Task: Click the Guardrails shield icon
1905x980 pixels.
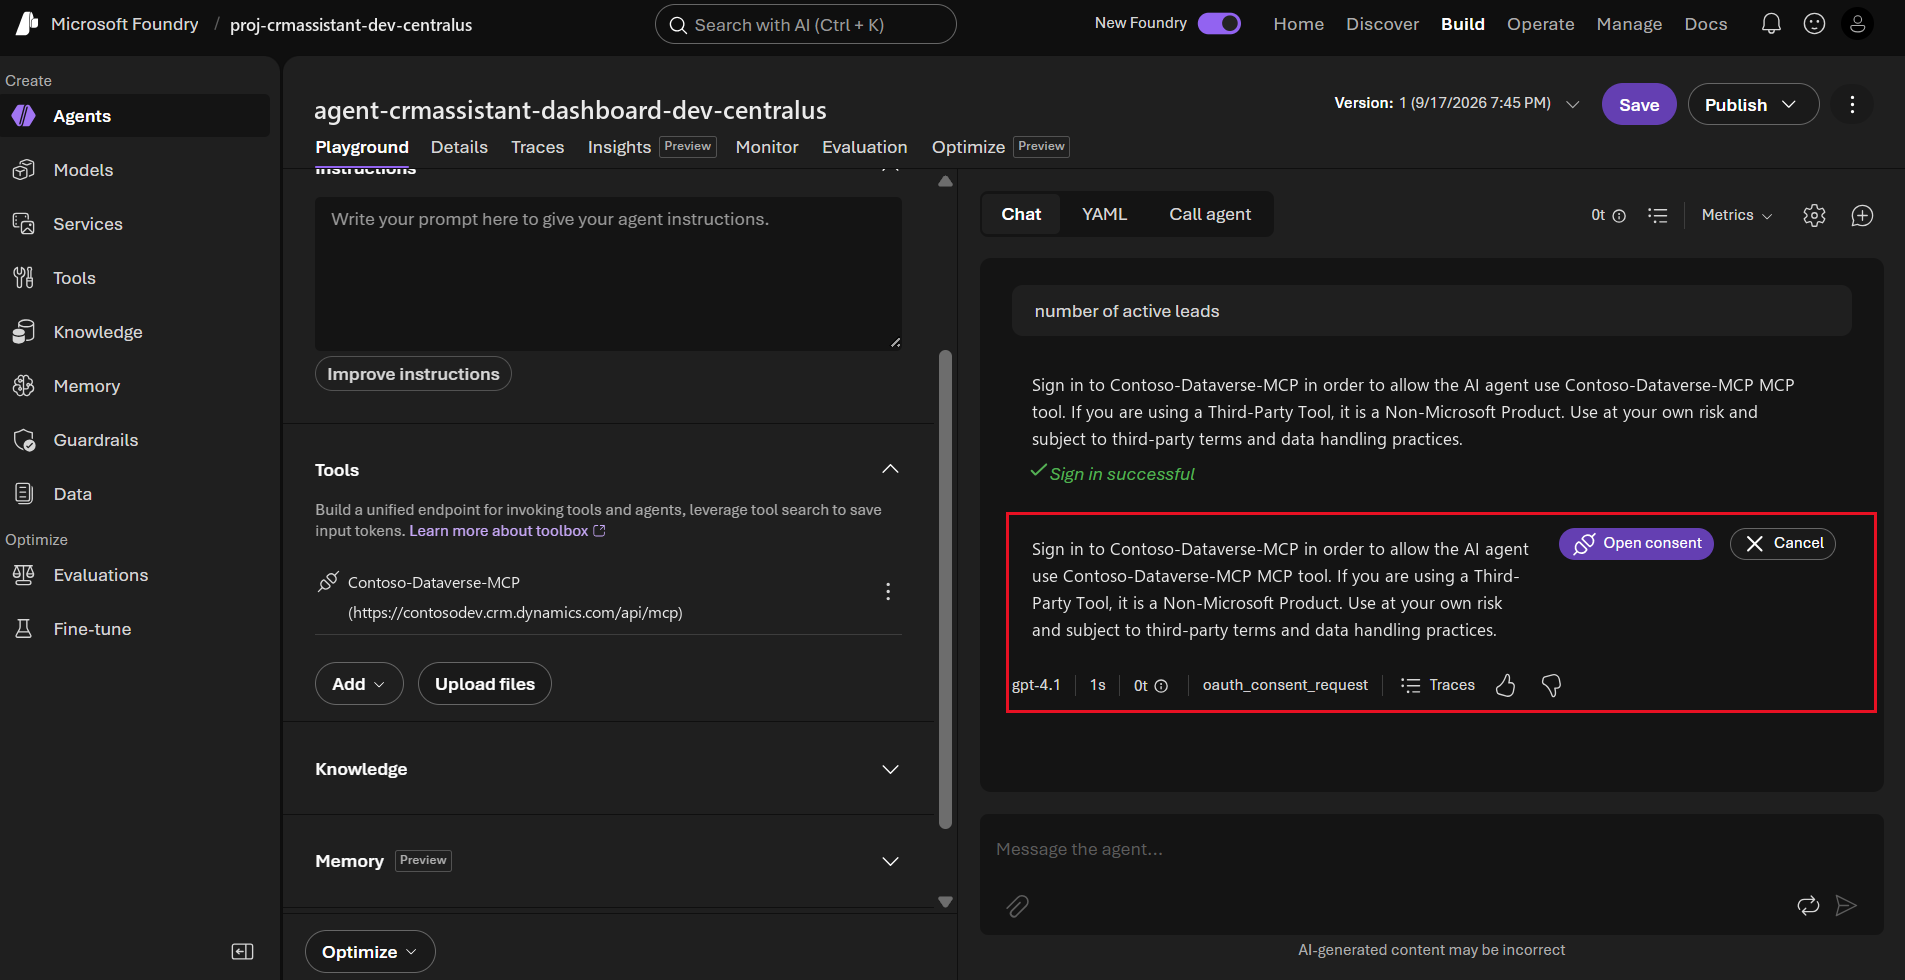Action: [24, 440]
